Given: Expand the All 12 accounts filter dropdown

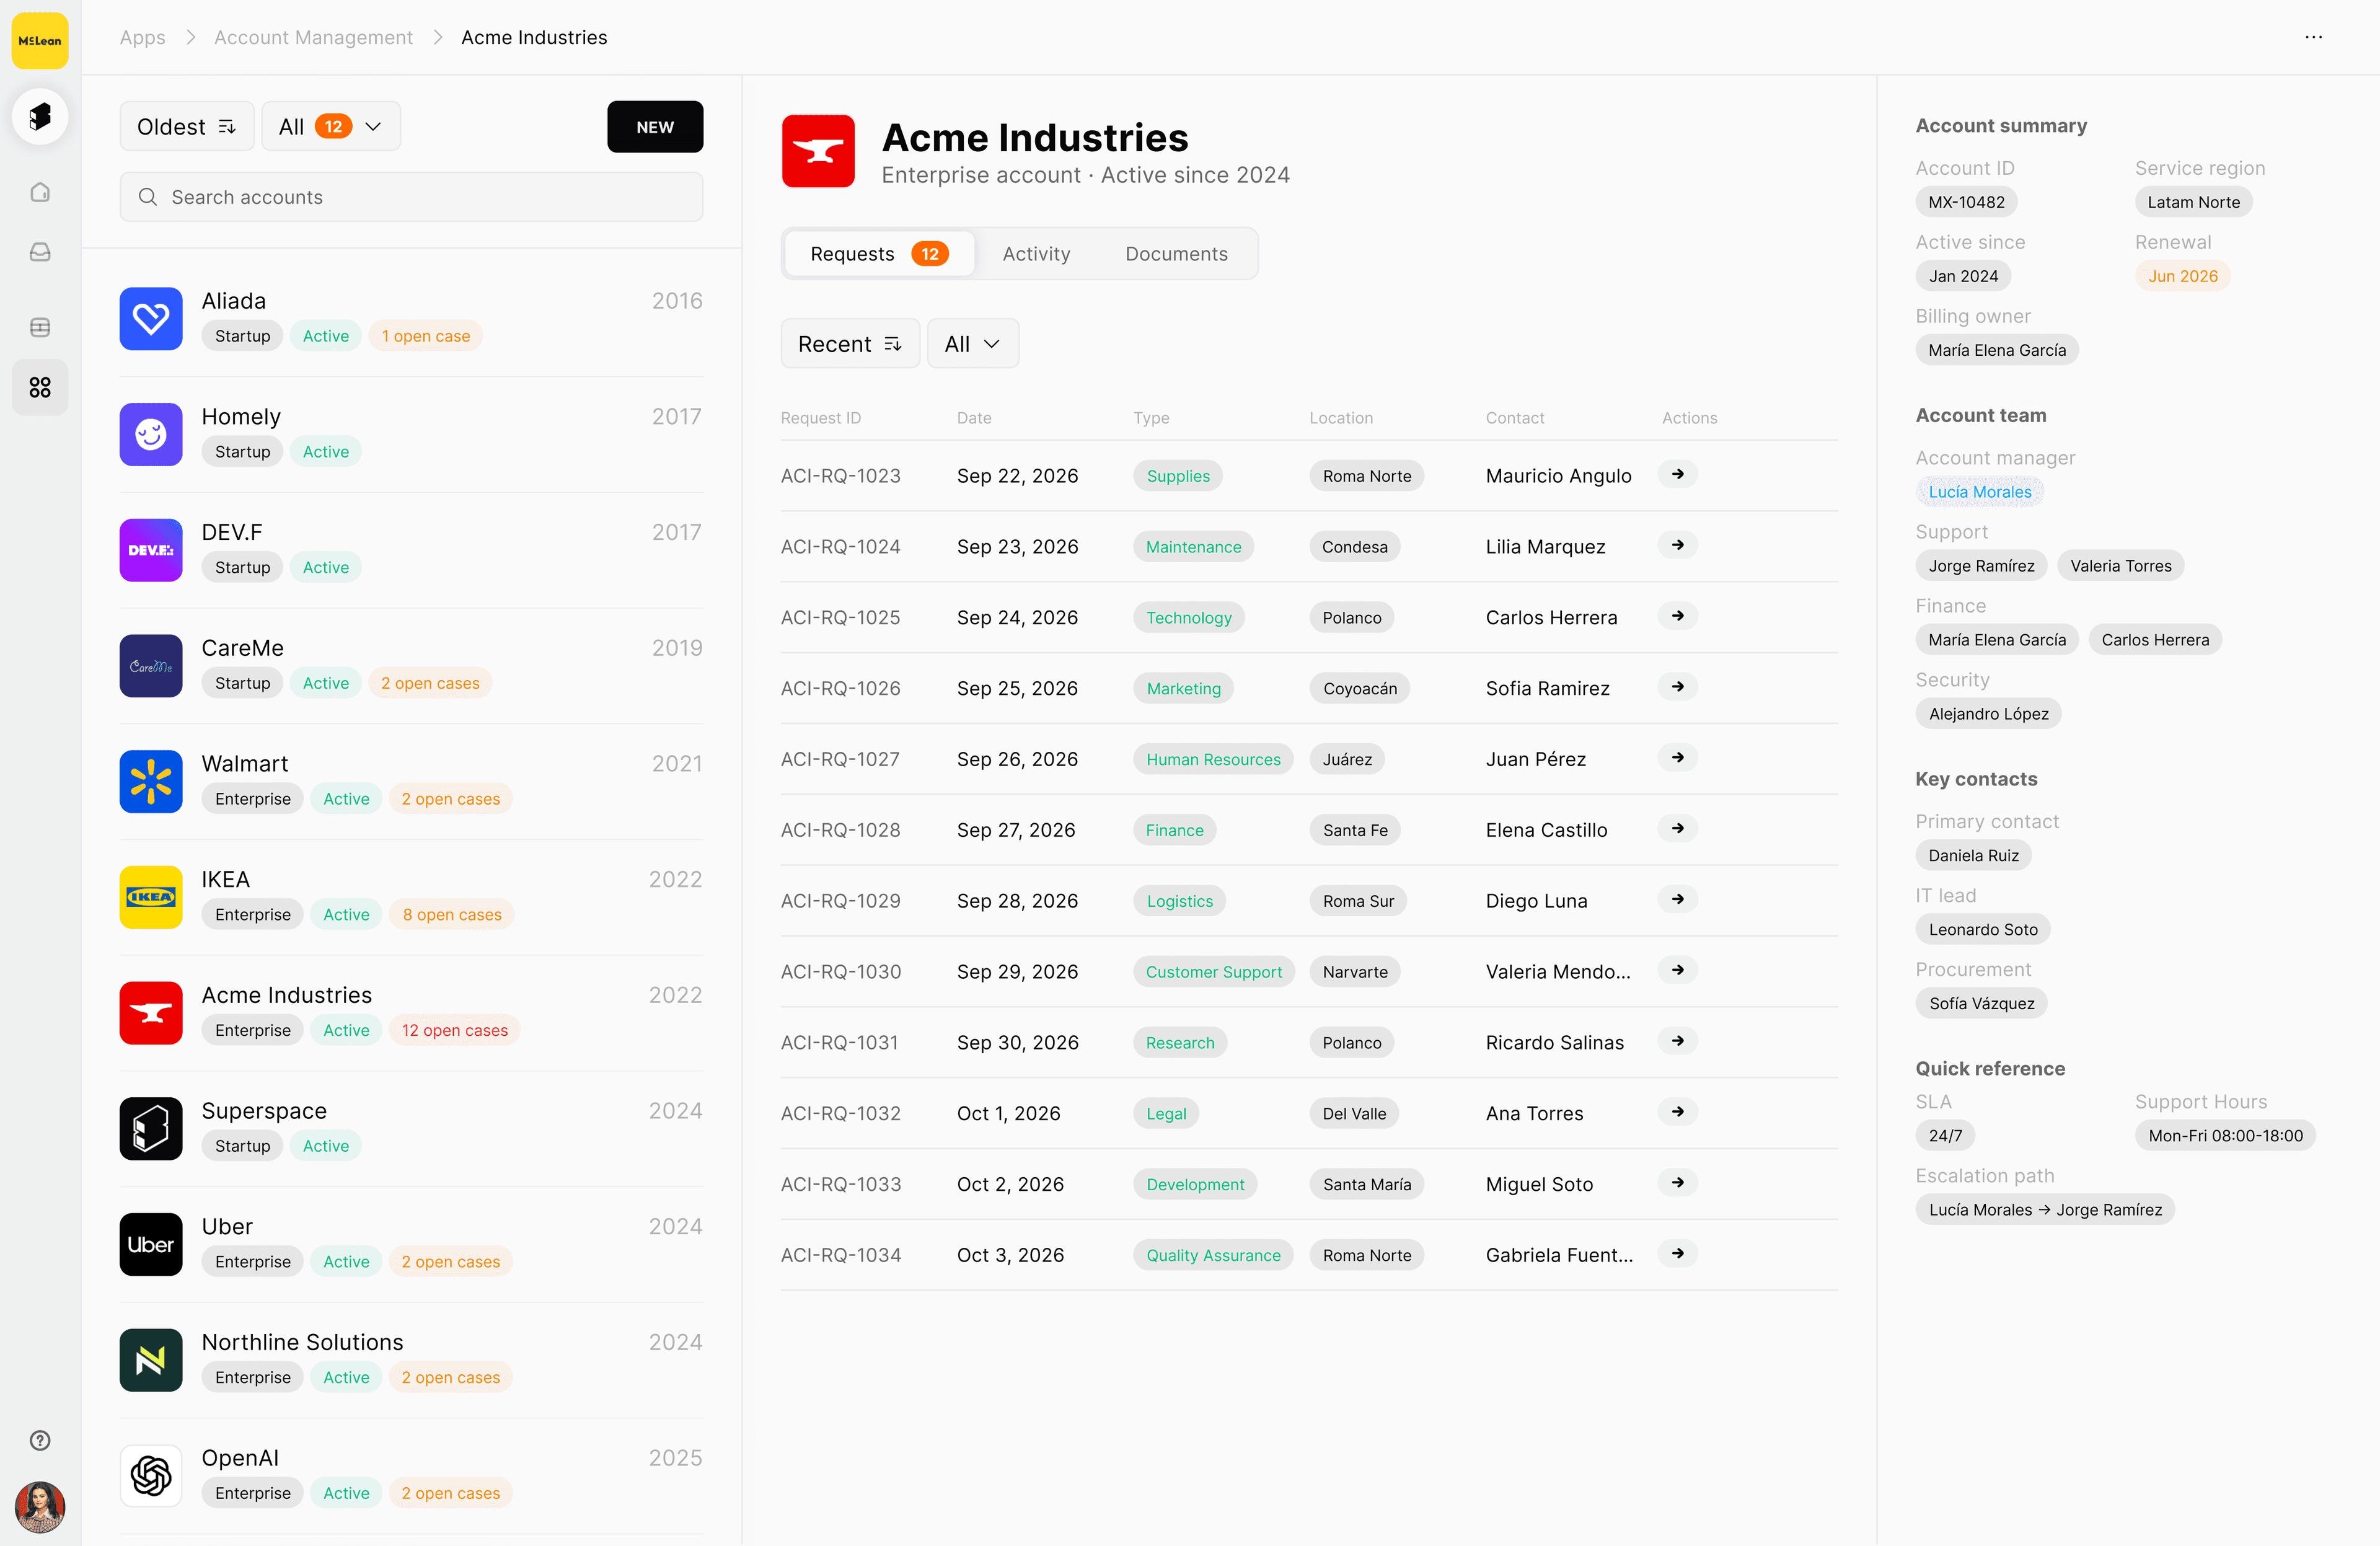Looking at the screenshot, I should pos(331,127).
